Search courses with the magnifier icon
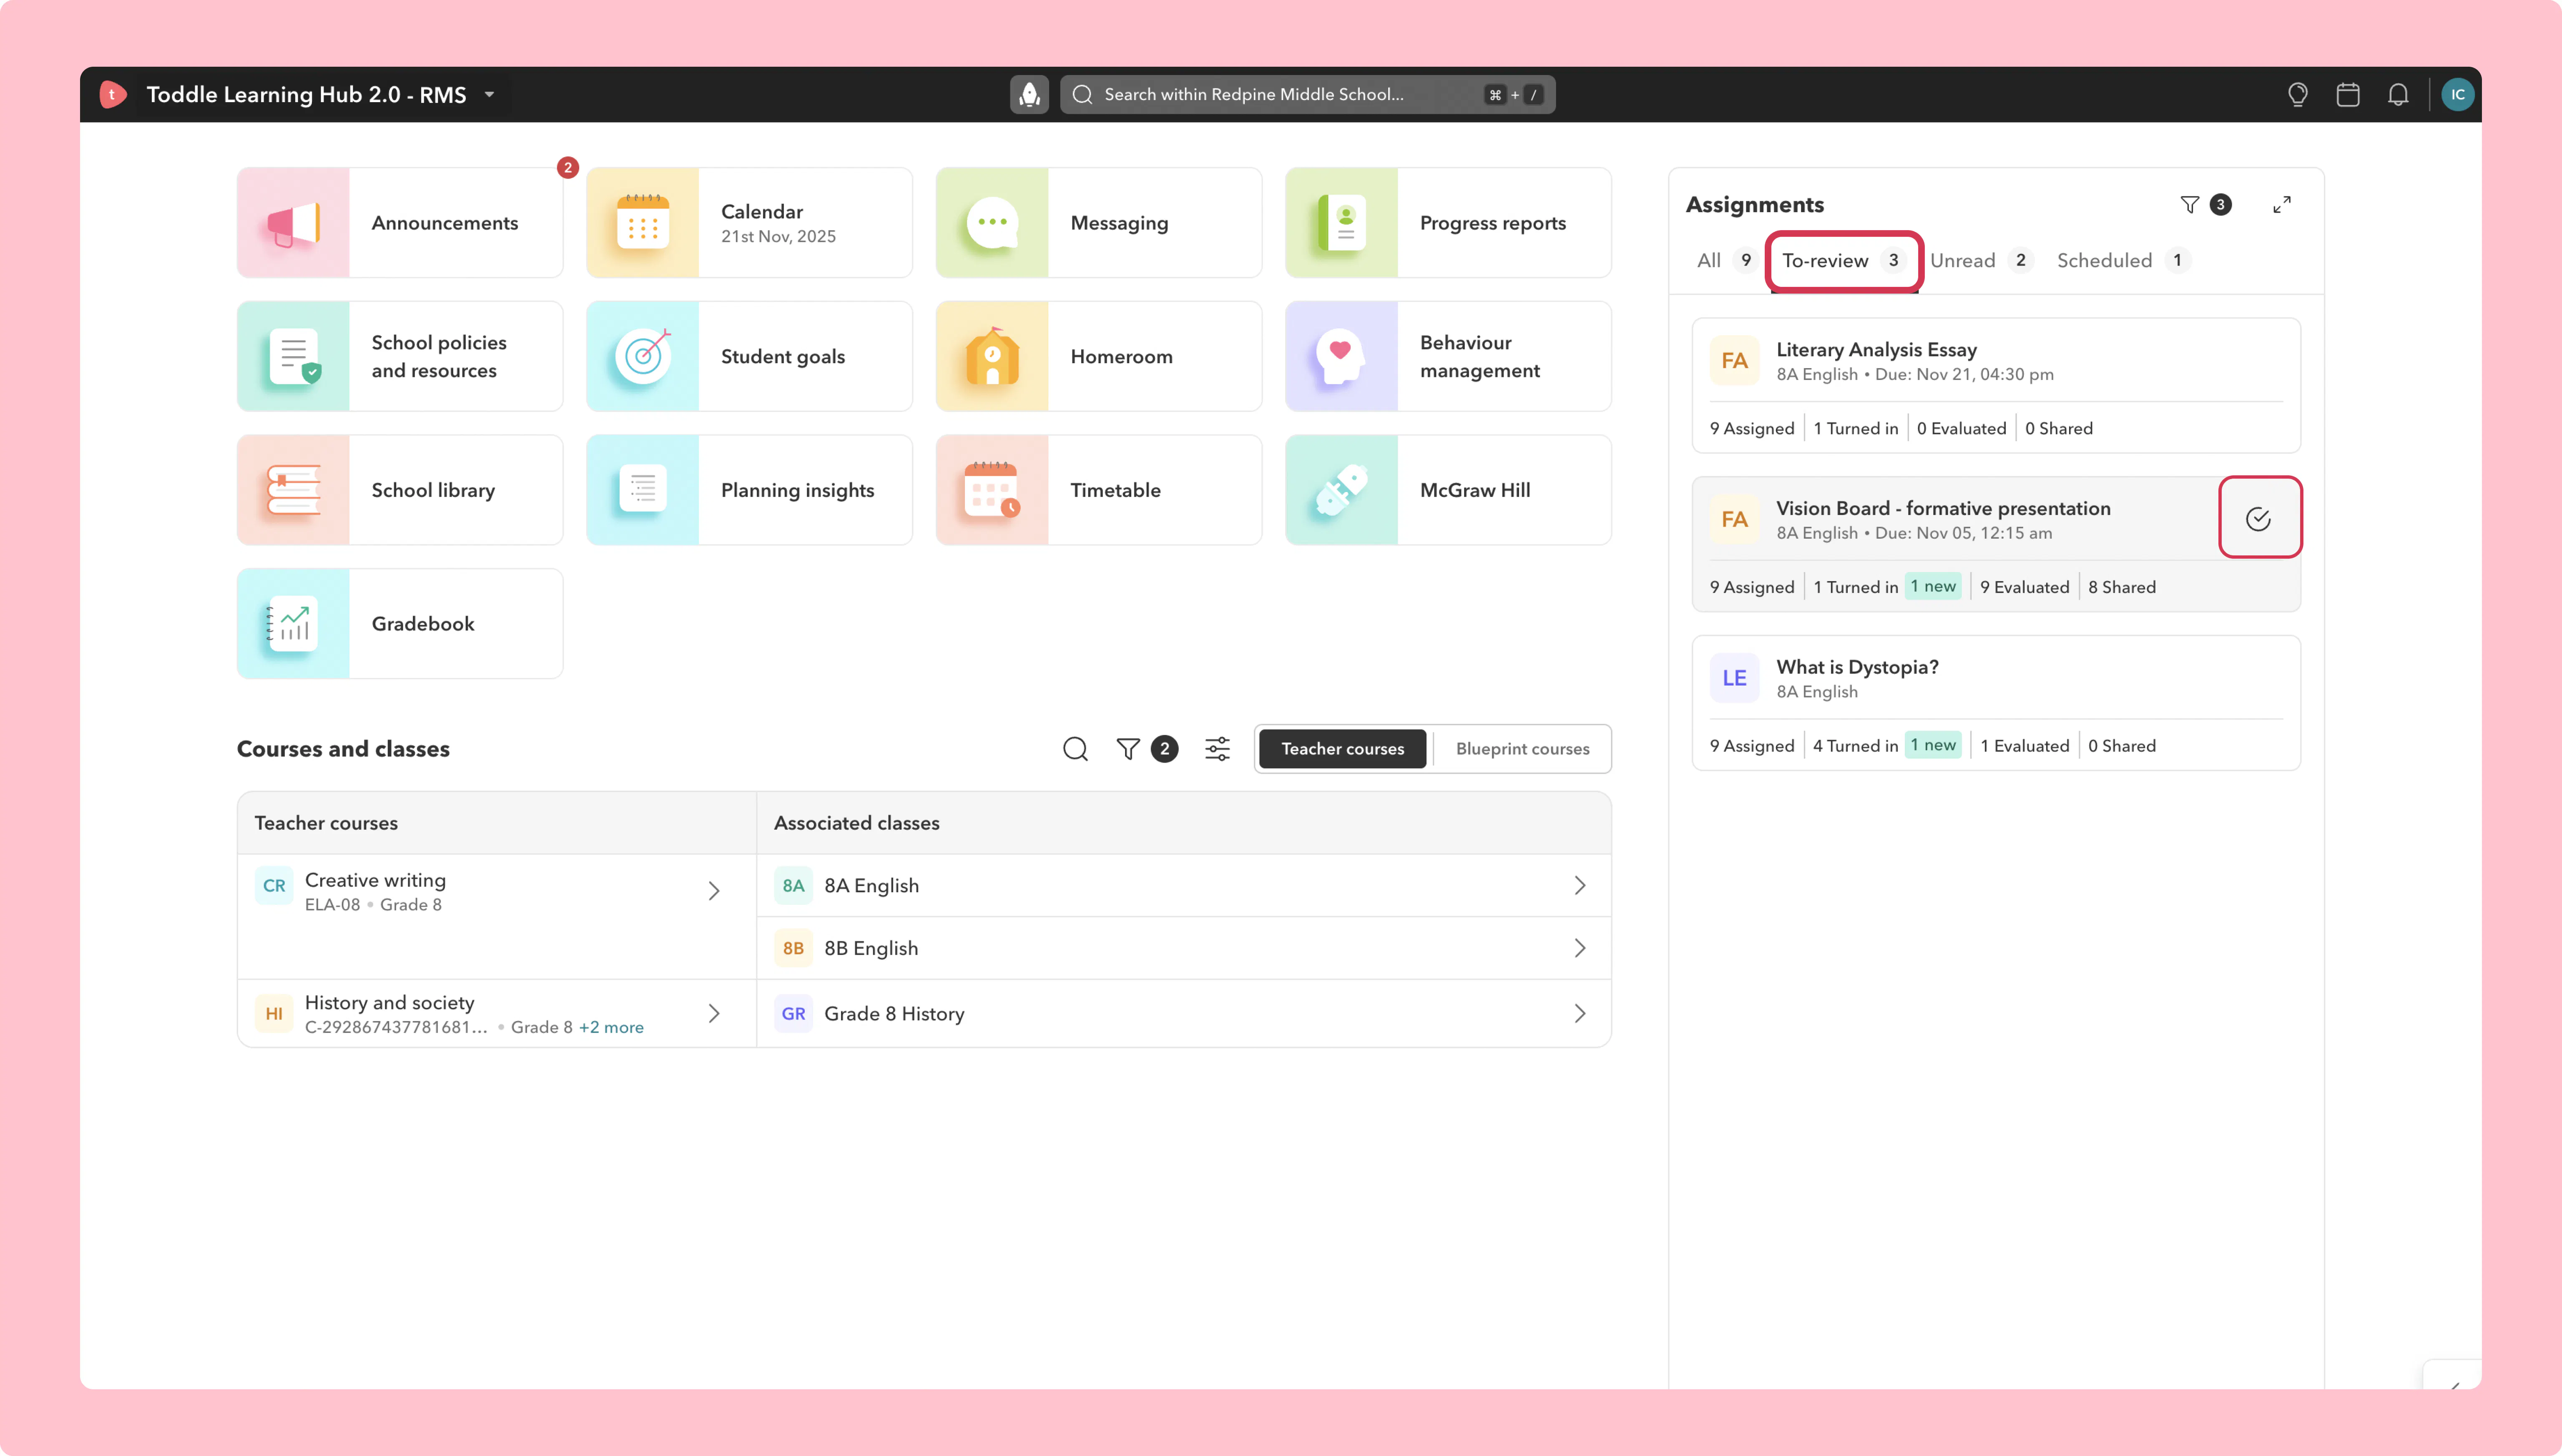This screenshot has height=1456, width=2562. point(1075,749)
